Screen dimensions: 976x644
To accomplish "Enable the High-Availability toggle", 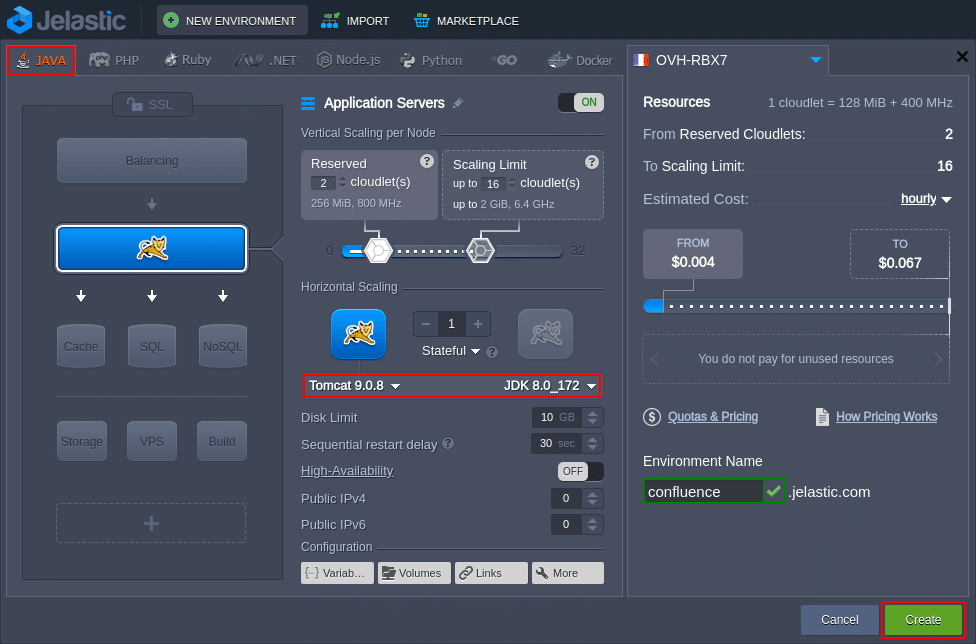I will click(580, 471).
